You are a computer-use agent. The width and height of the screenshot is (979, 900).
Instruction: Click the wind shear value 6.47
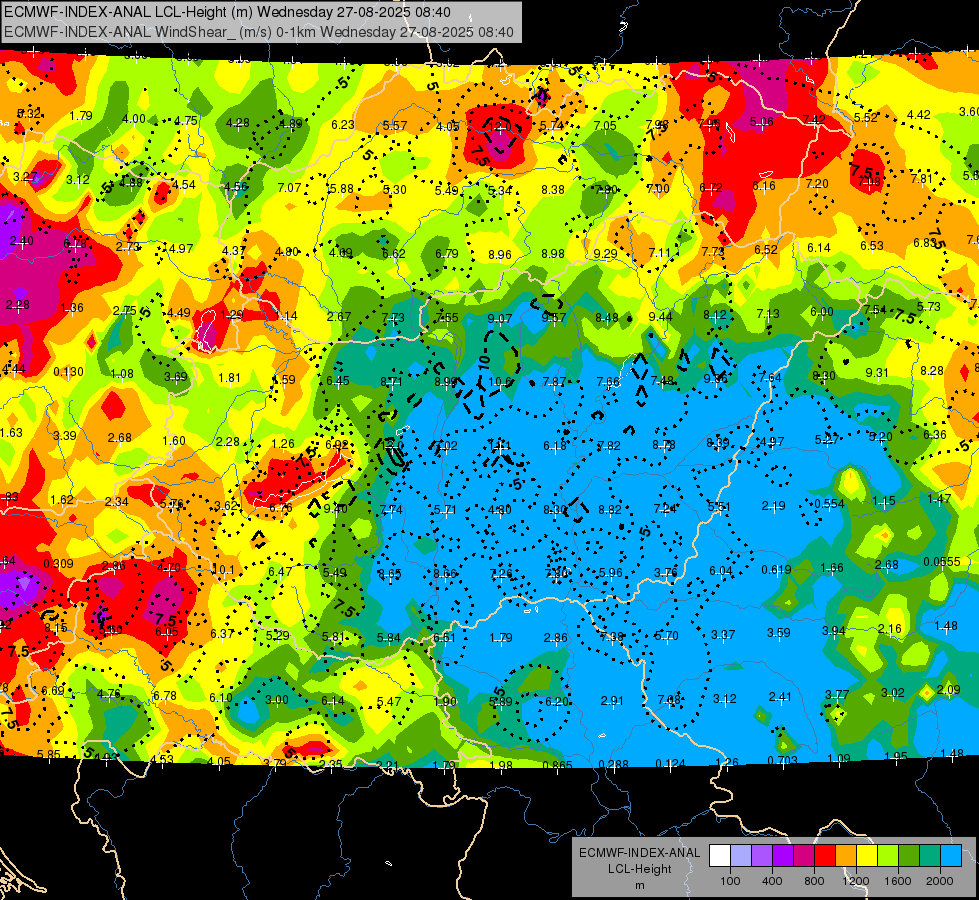pos(280,571)
